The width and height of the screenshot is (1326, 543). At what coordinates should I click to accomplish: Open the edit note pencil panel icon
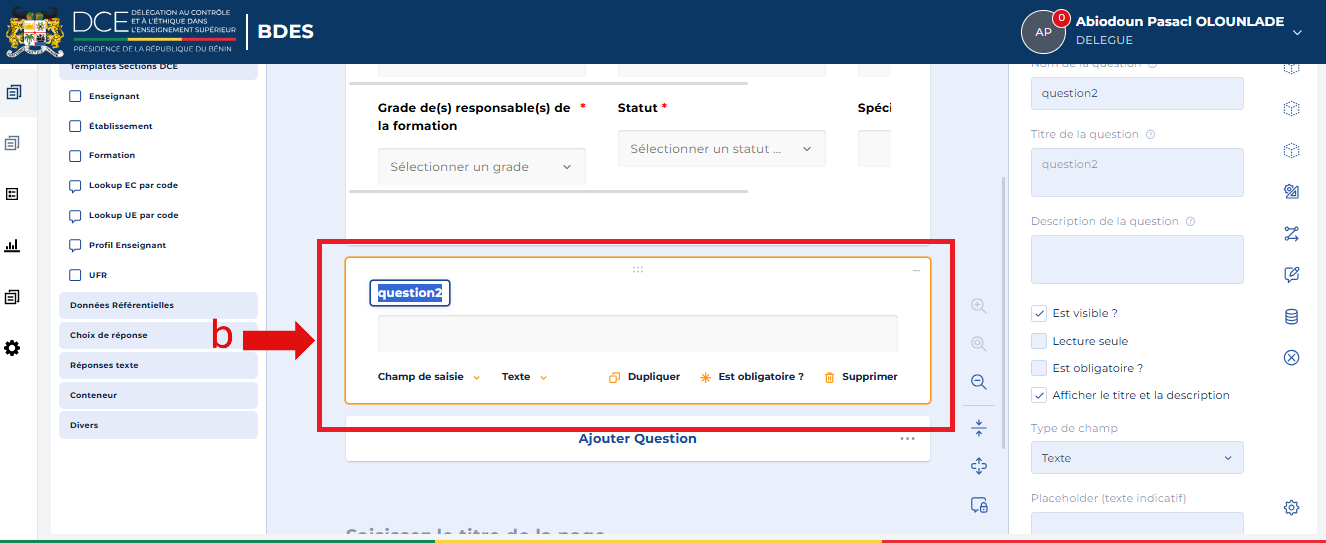pos(1291,275)
